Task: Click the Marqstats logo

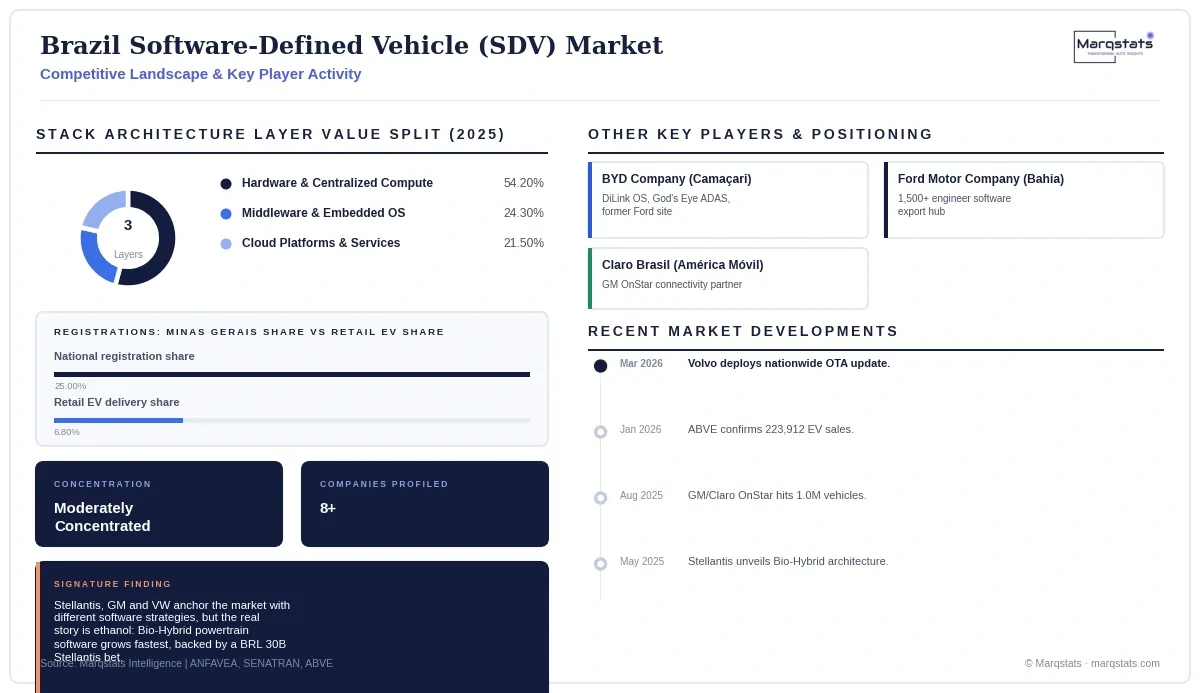Action: tap(1114, 47)
